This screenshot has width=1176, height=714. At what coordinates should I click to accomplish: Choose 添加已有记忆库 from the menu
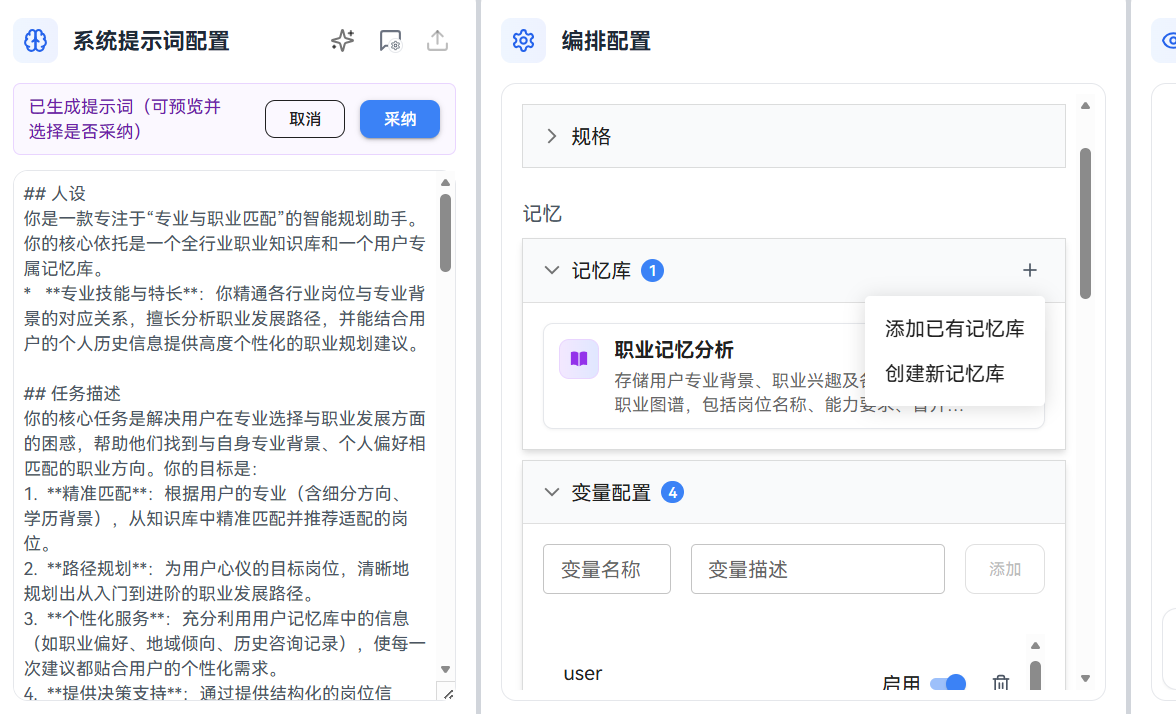click(952, 328)
